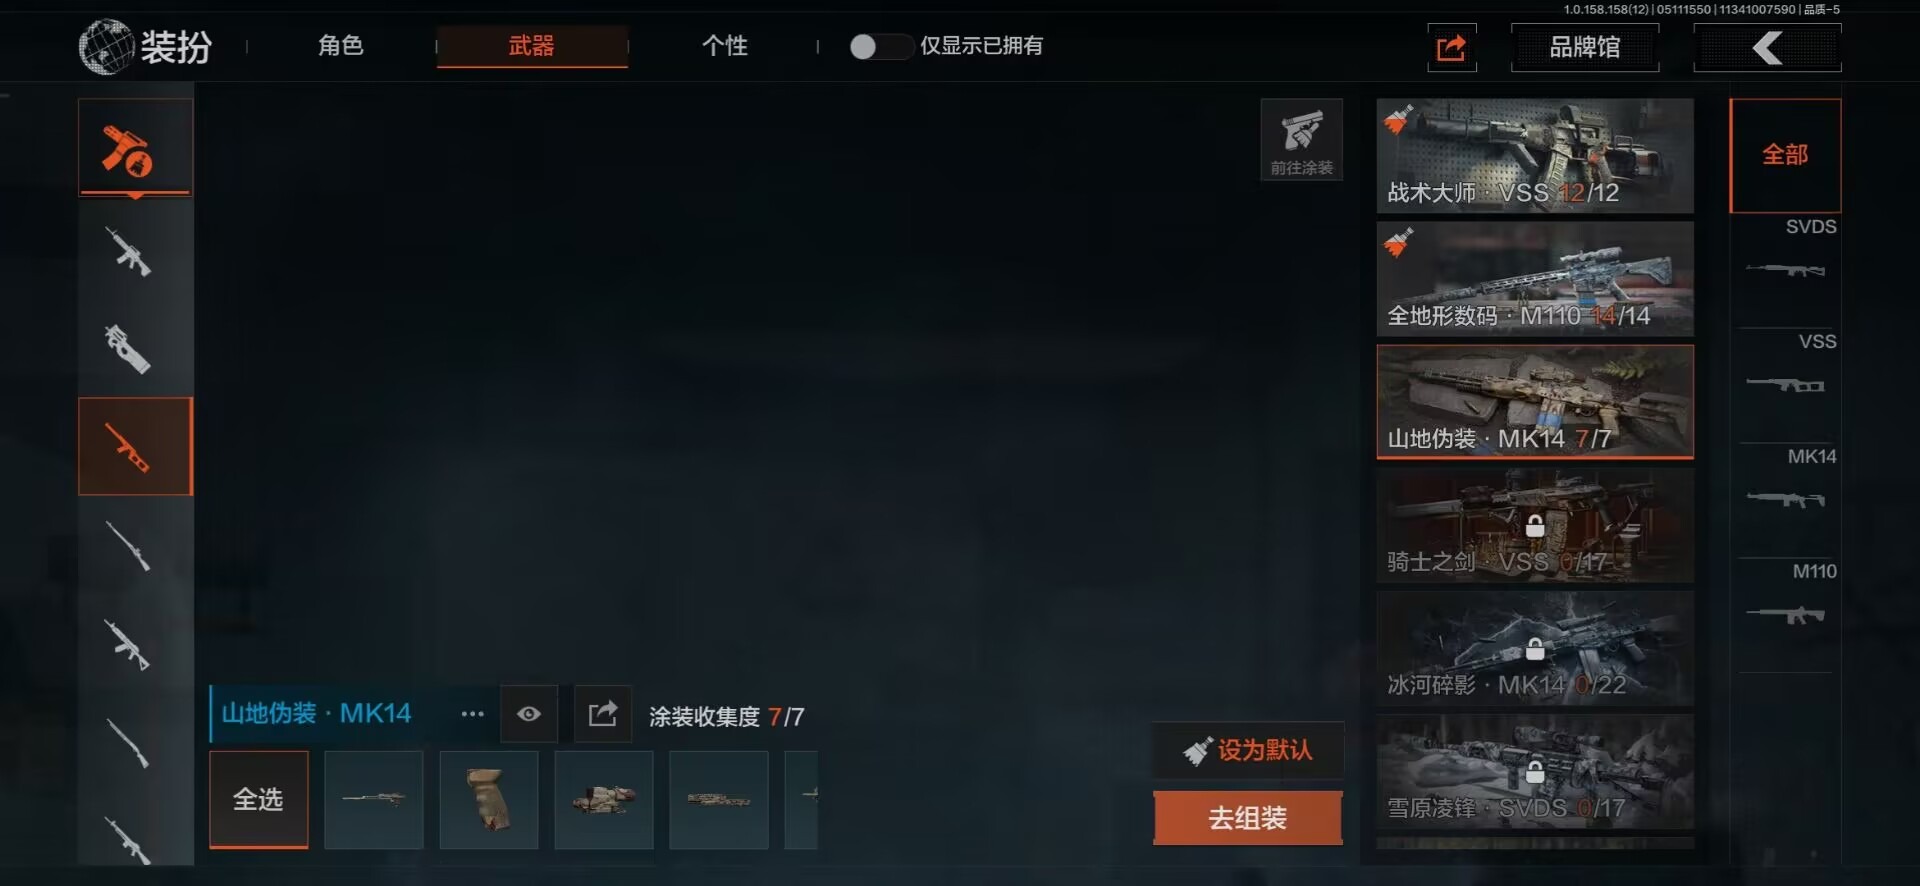Click the 去组装 button
Image resolution: width=1920 pixels, height=886 pixels.
point(1247,818)
